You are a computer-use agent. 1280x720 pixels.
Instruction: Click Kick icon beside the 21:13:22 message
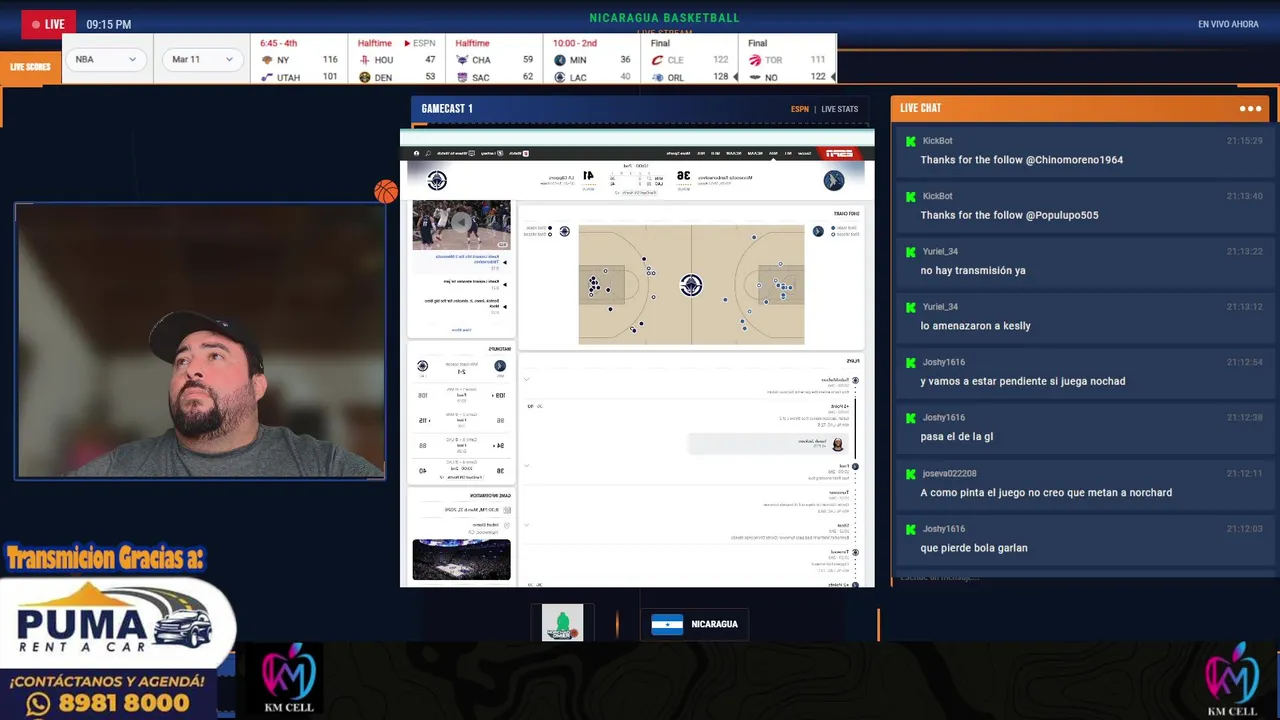(x=910, y=252)
